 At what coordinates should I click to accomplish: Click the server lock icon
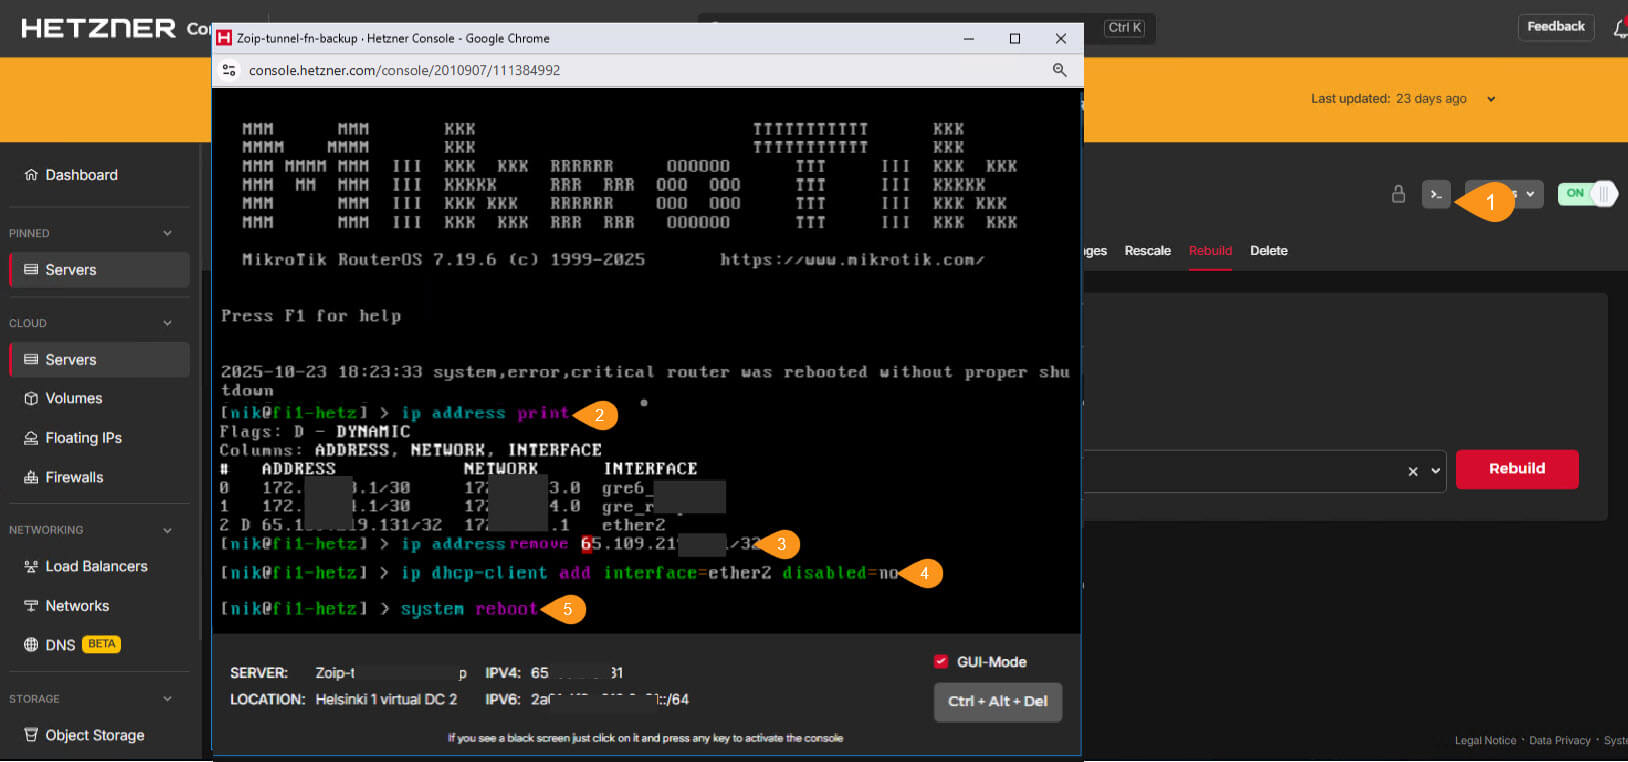point(1398,194)
